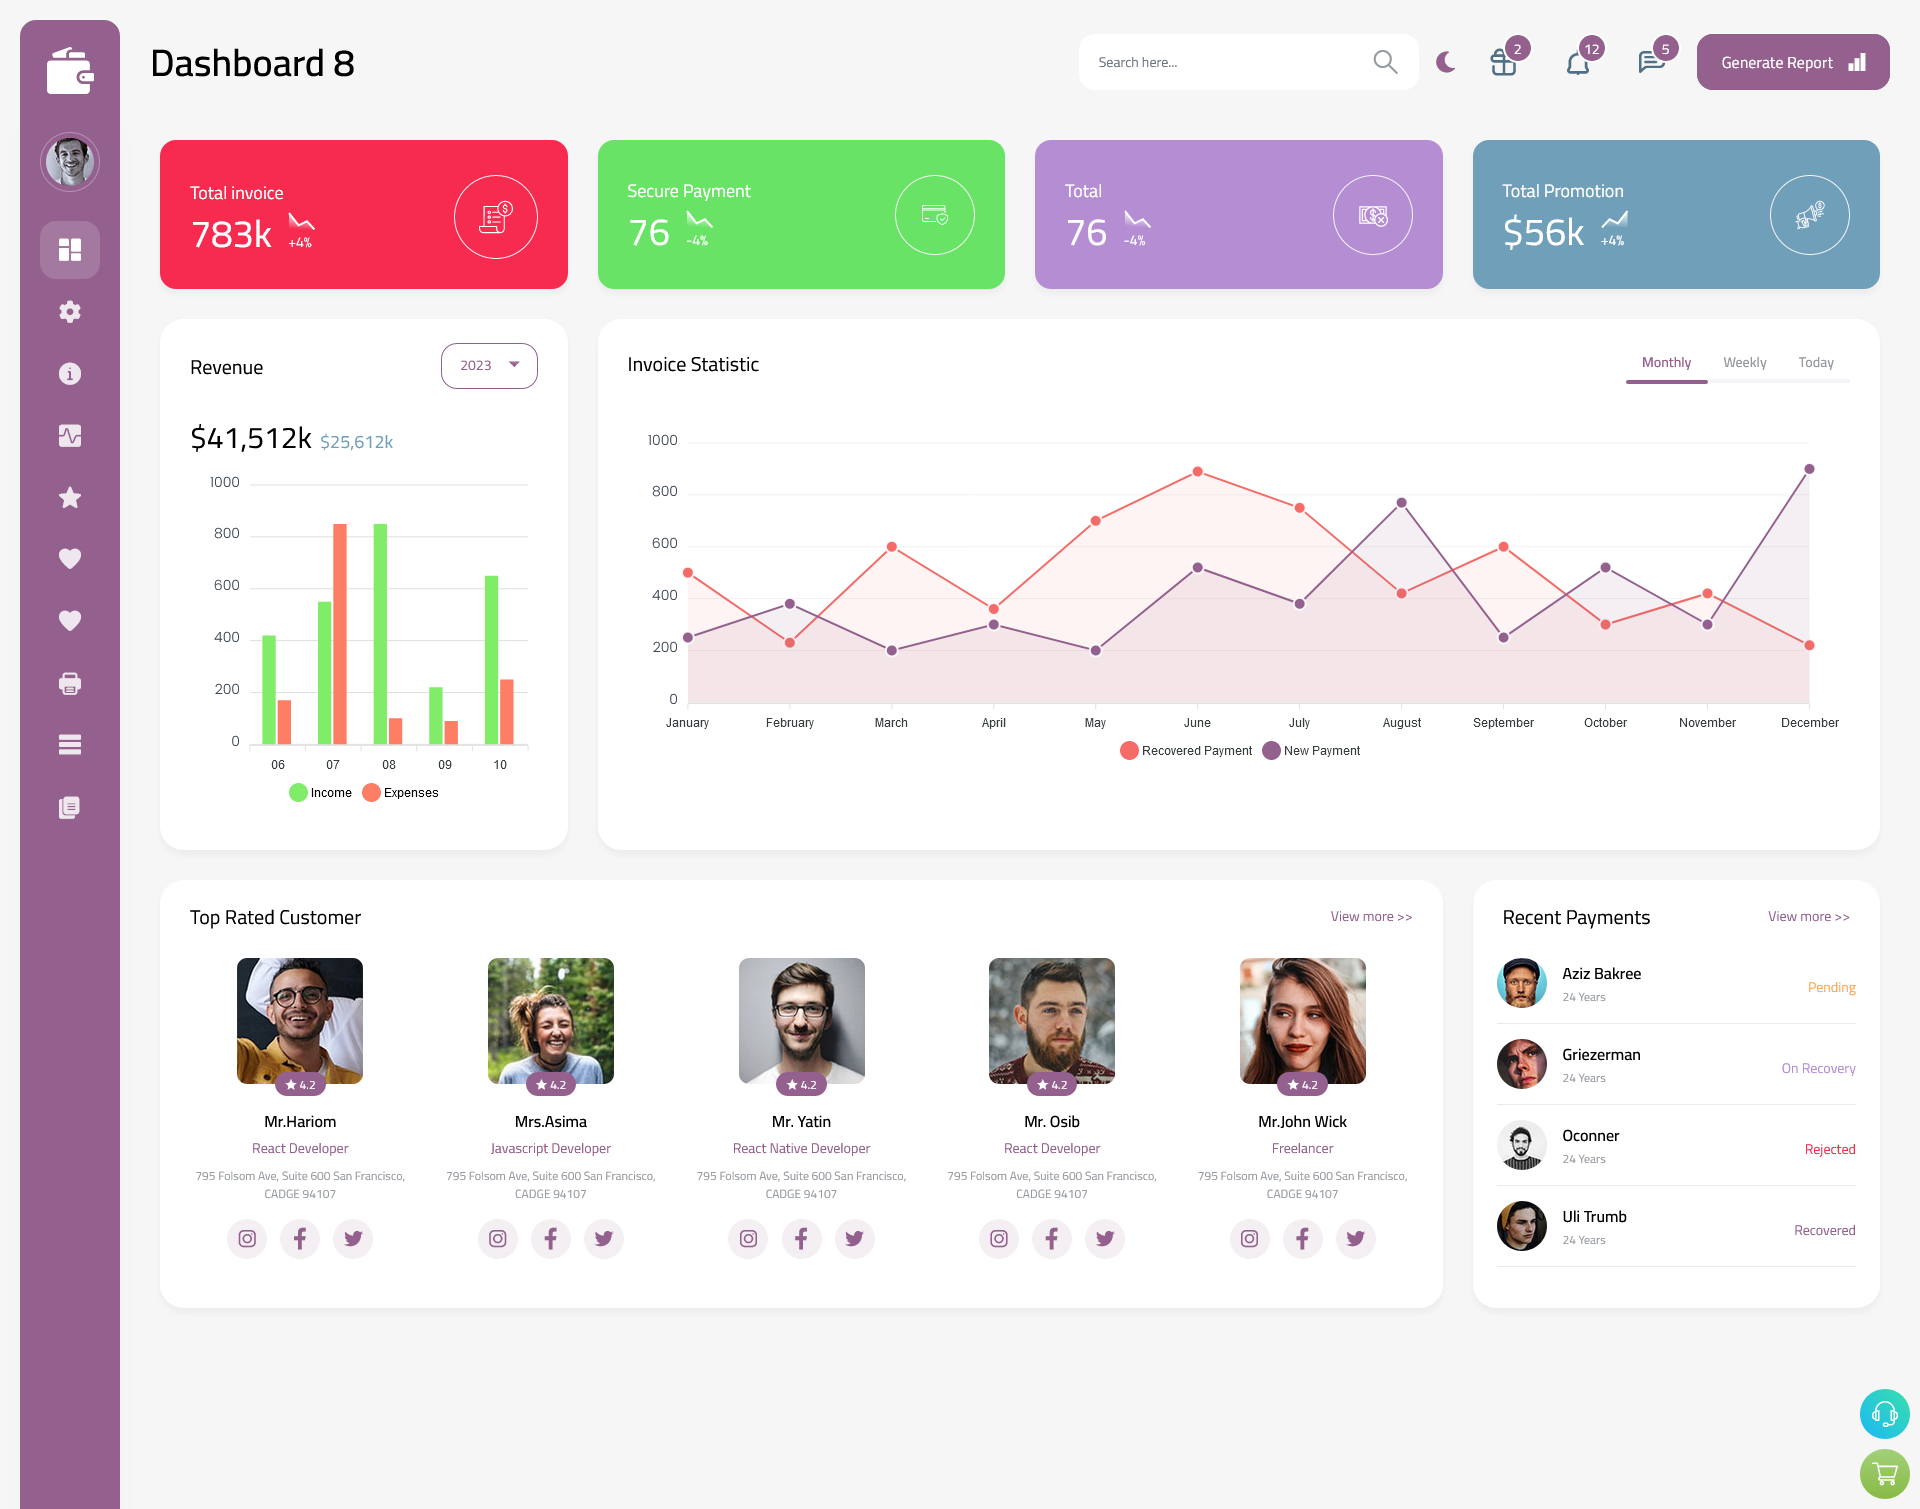Switch to Today tab in Invoice Statistic
This screenshot has width=1920, height=1509.
(x=1817, y=362)
